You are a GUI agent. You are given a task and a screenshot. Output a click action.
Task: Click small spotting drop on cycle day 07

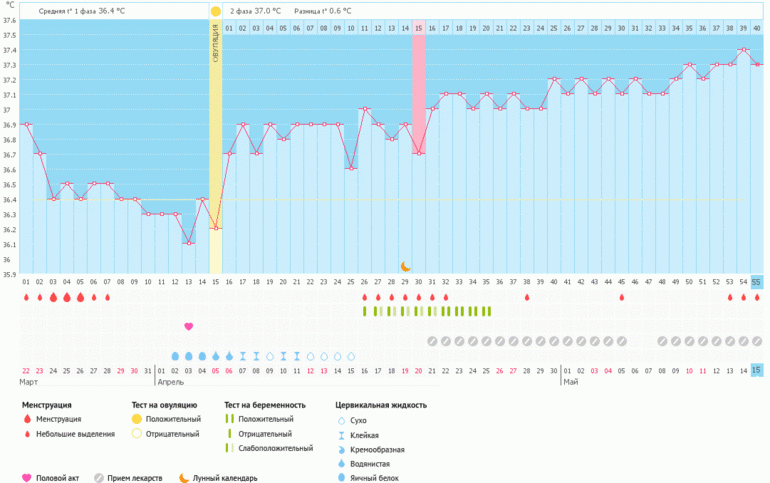click(108, 297)
